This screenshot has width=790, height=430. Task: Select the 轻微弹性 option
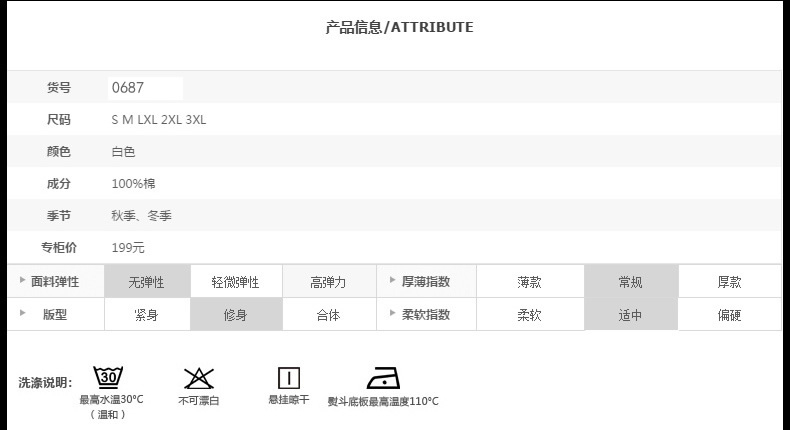236,282
